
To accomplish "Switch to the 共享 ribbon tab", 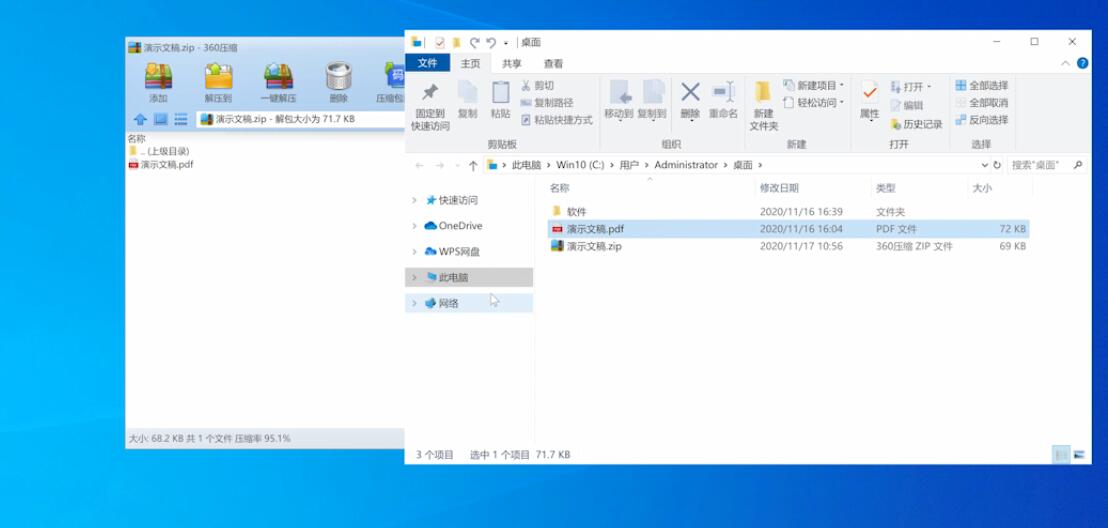I will click(512, 63).
